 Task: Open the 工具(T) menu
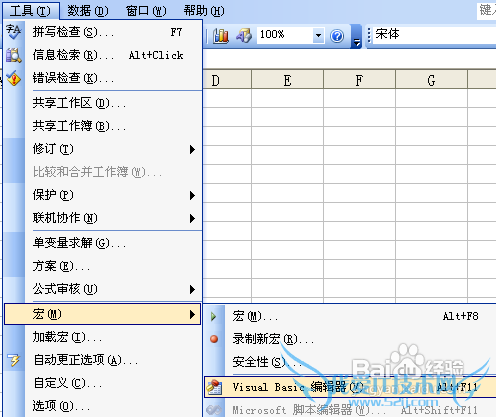click(x=31, y=10)
